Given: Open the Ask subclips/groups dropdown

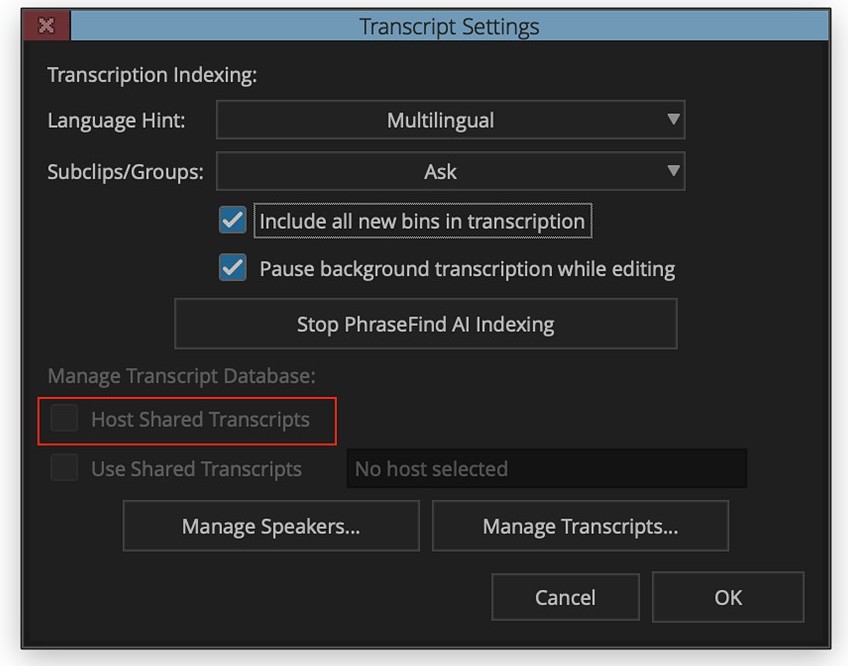Looking at the screenshot, I should (450, 171).
